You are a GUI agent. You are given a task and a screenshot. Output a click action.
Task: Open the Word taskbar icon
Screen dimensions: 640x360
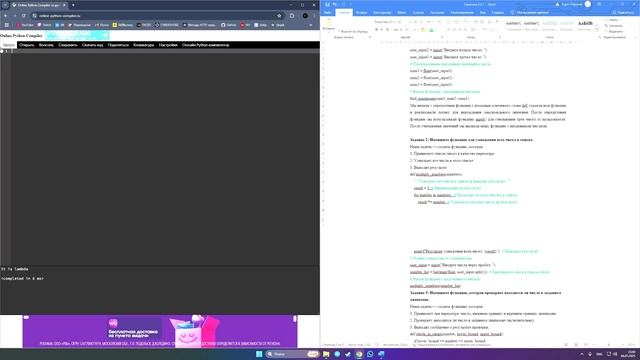381,354
